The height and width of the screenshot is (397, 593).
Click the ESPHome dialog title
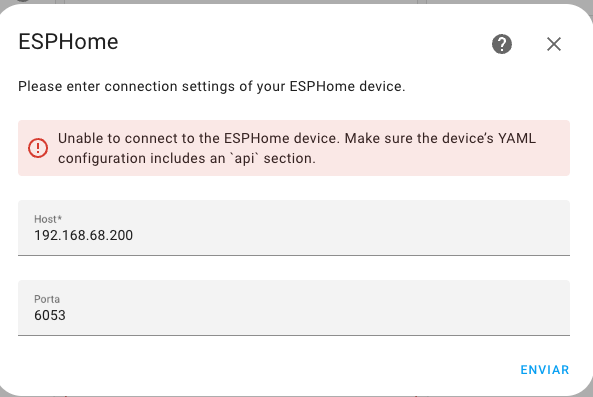point(68,42)
